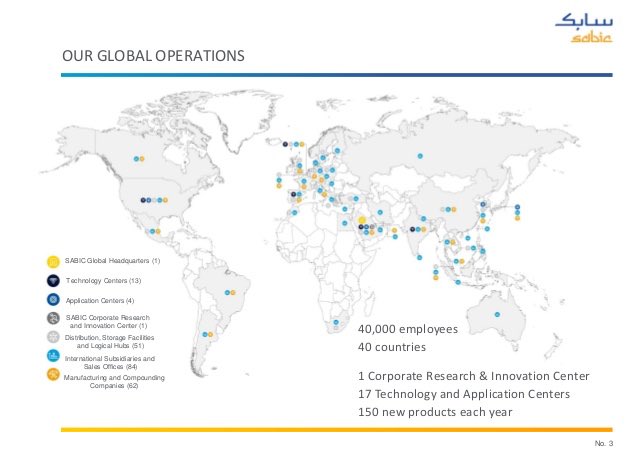Click the blue marker in South Africa
This screenshot has height=456, width=638.
click(336, 322)
